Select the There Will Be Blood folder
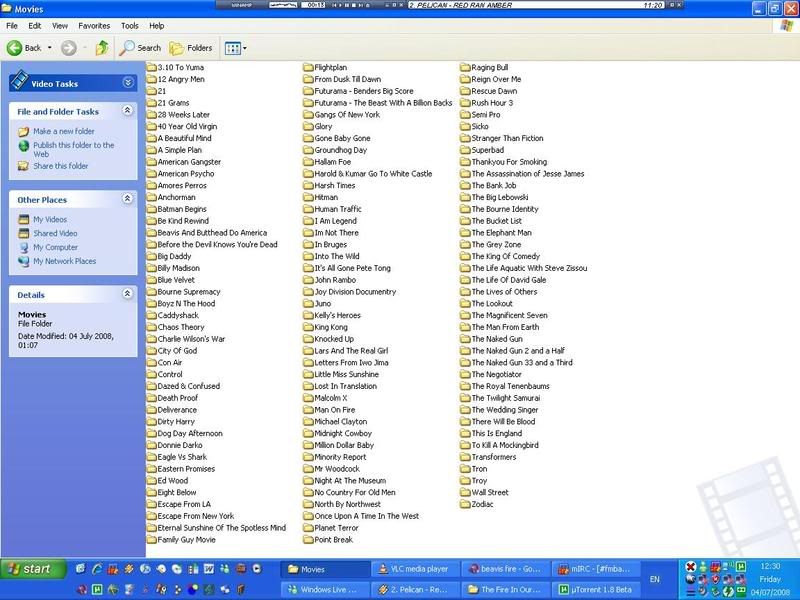 tap(503, 421)
